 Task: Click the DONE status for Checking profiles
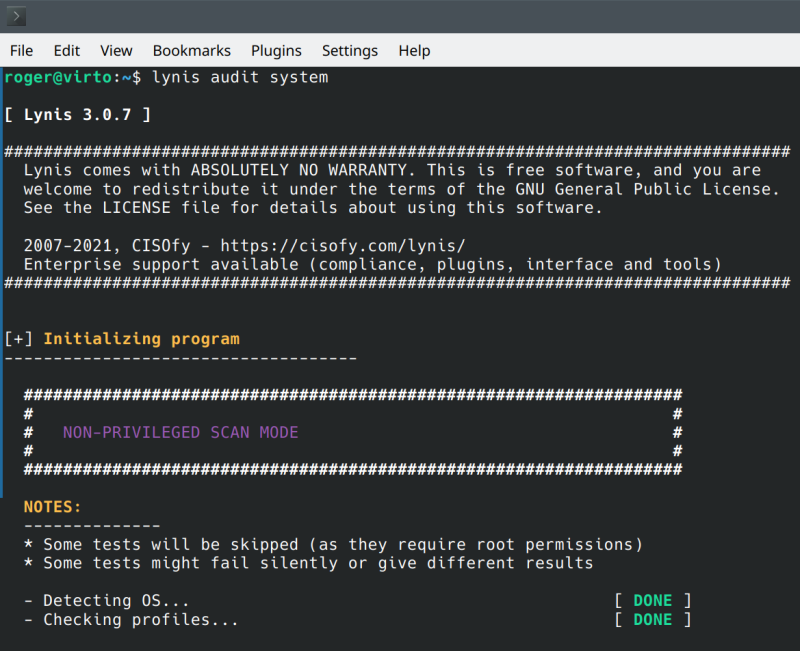pyautogui.click(x=652, y=620)
